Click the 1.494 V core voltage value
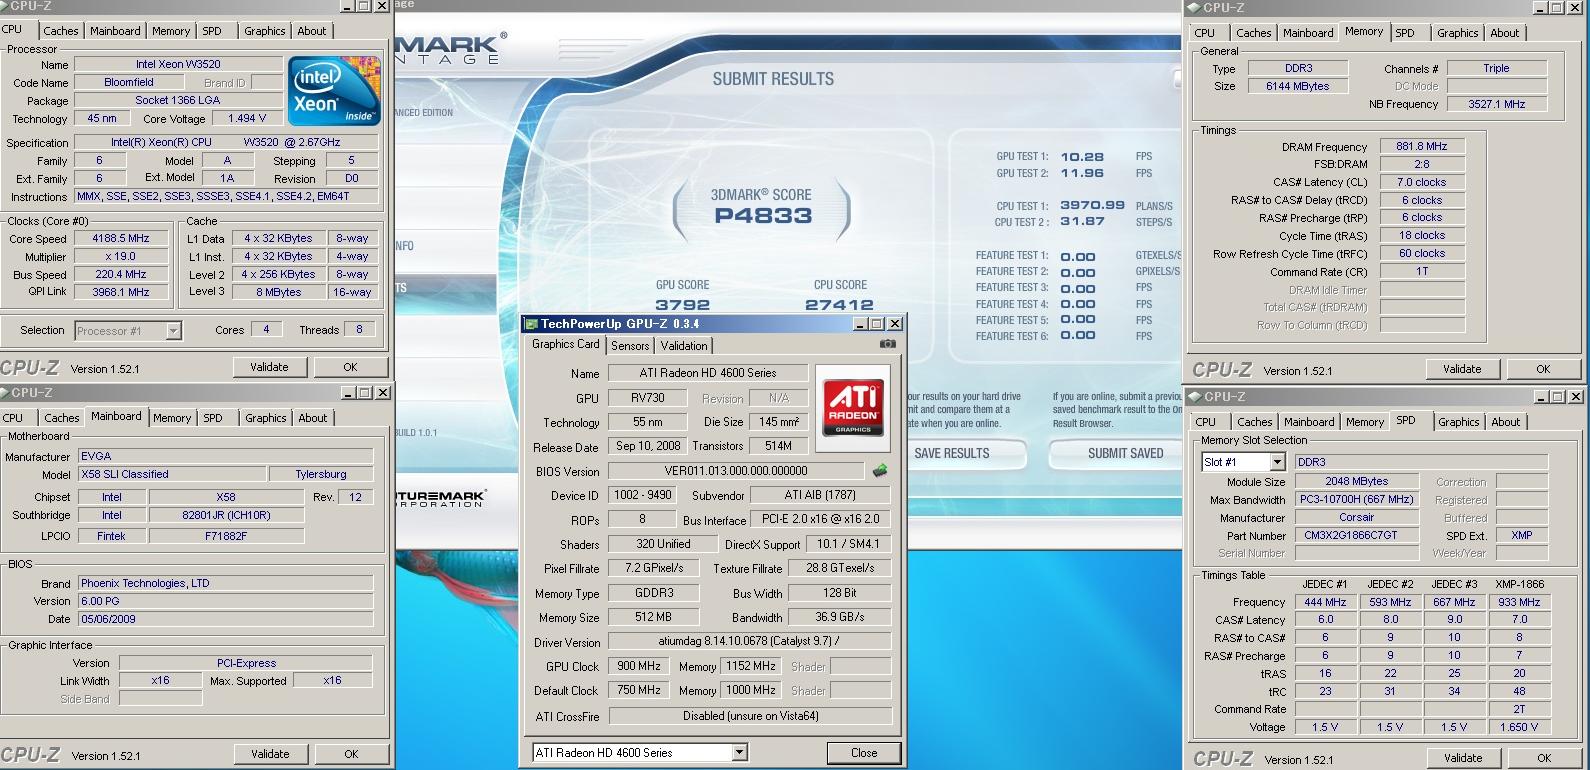The image size is (1590, 770). [247, 118]
